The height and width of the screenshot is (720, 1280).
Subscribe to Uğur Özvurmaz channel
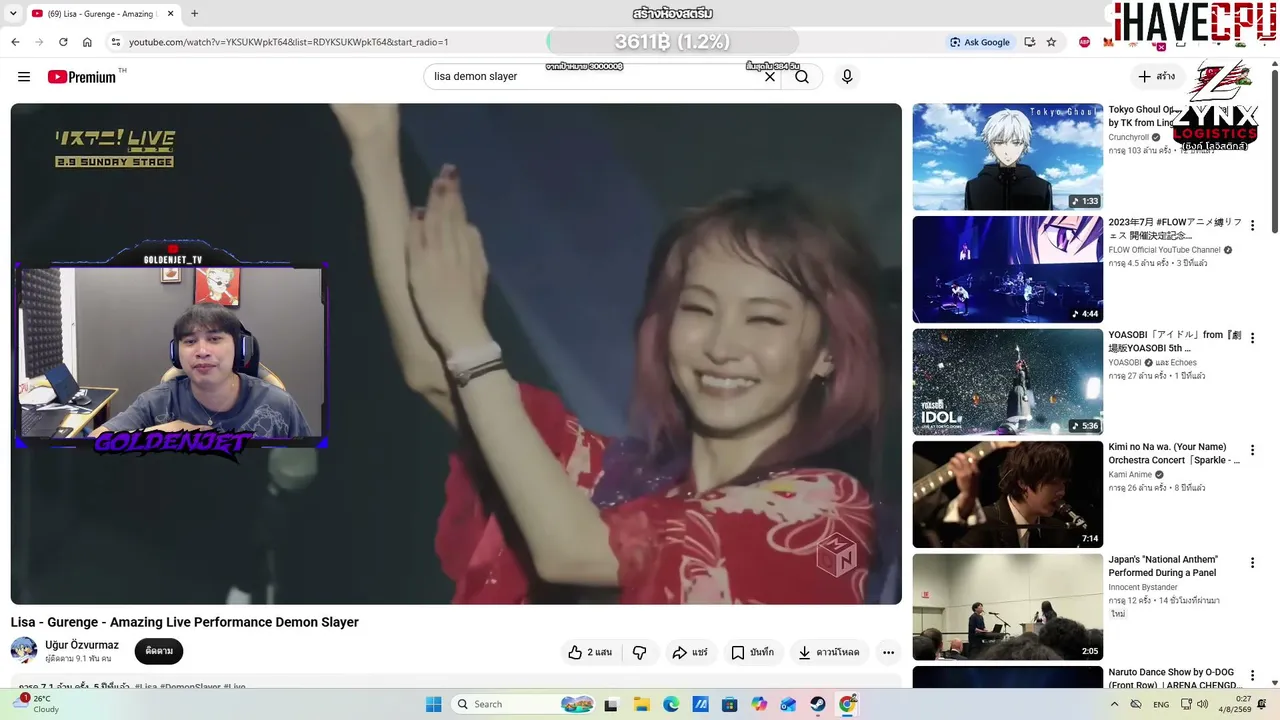click(159, 651)
